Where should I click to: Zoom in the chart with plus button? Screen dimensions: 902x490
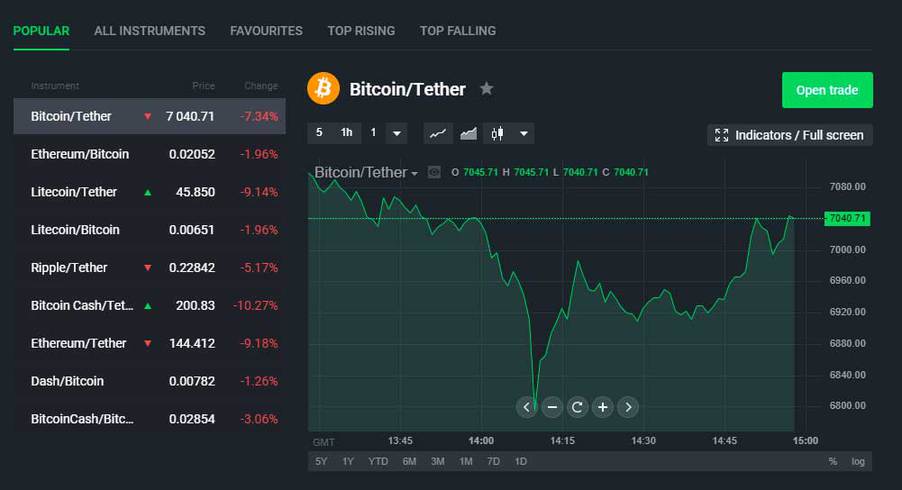click(602, 407)
